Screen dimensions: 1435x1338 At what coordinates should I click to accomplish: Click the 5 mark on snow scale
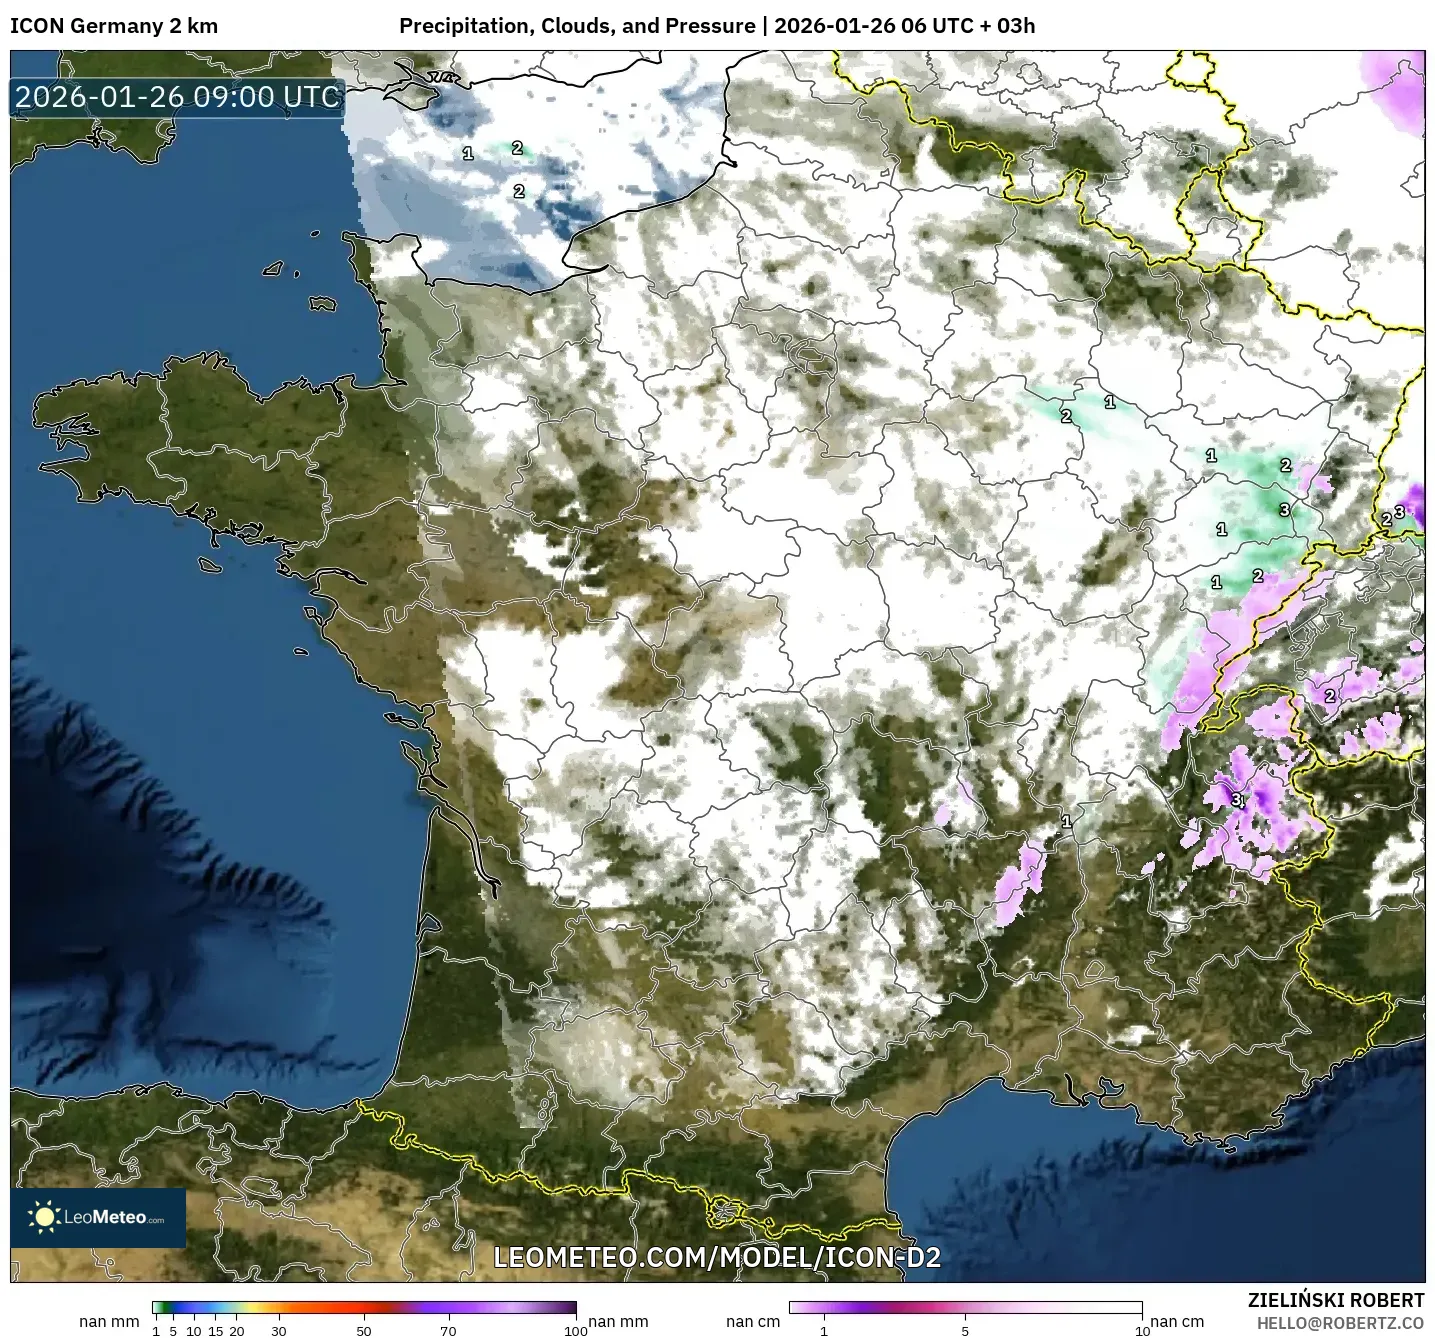965,1330
